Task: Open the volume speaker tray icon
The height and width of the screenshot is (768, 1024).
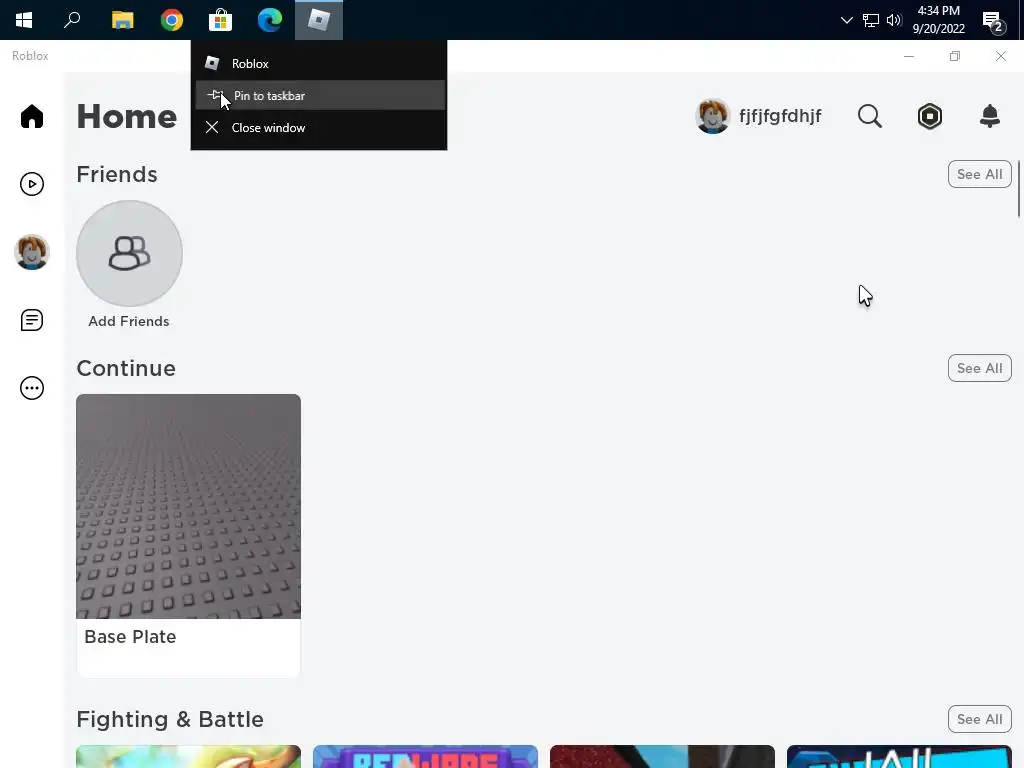Action: [x=894, y=20]
